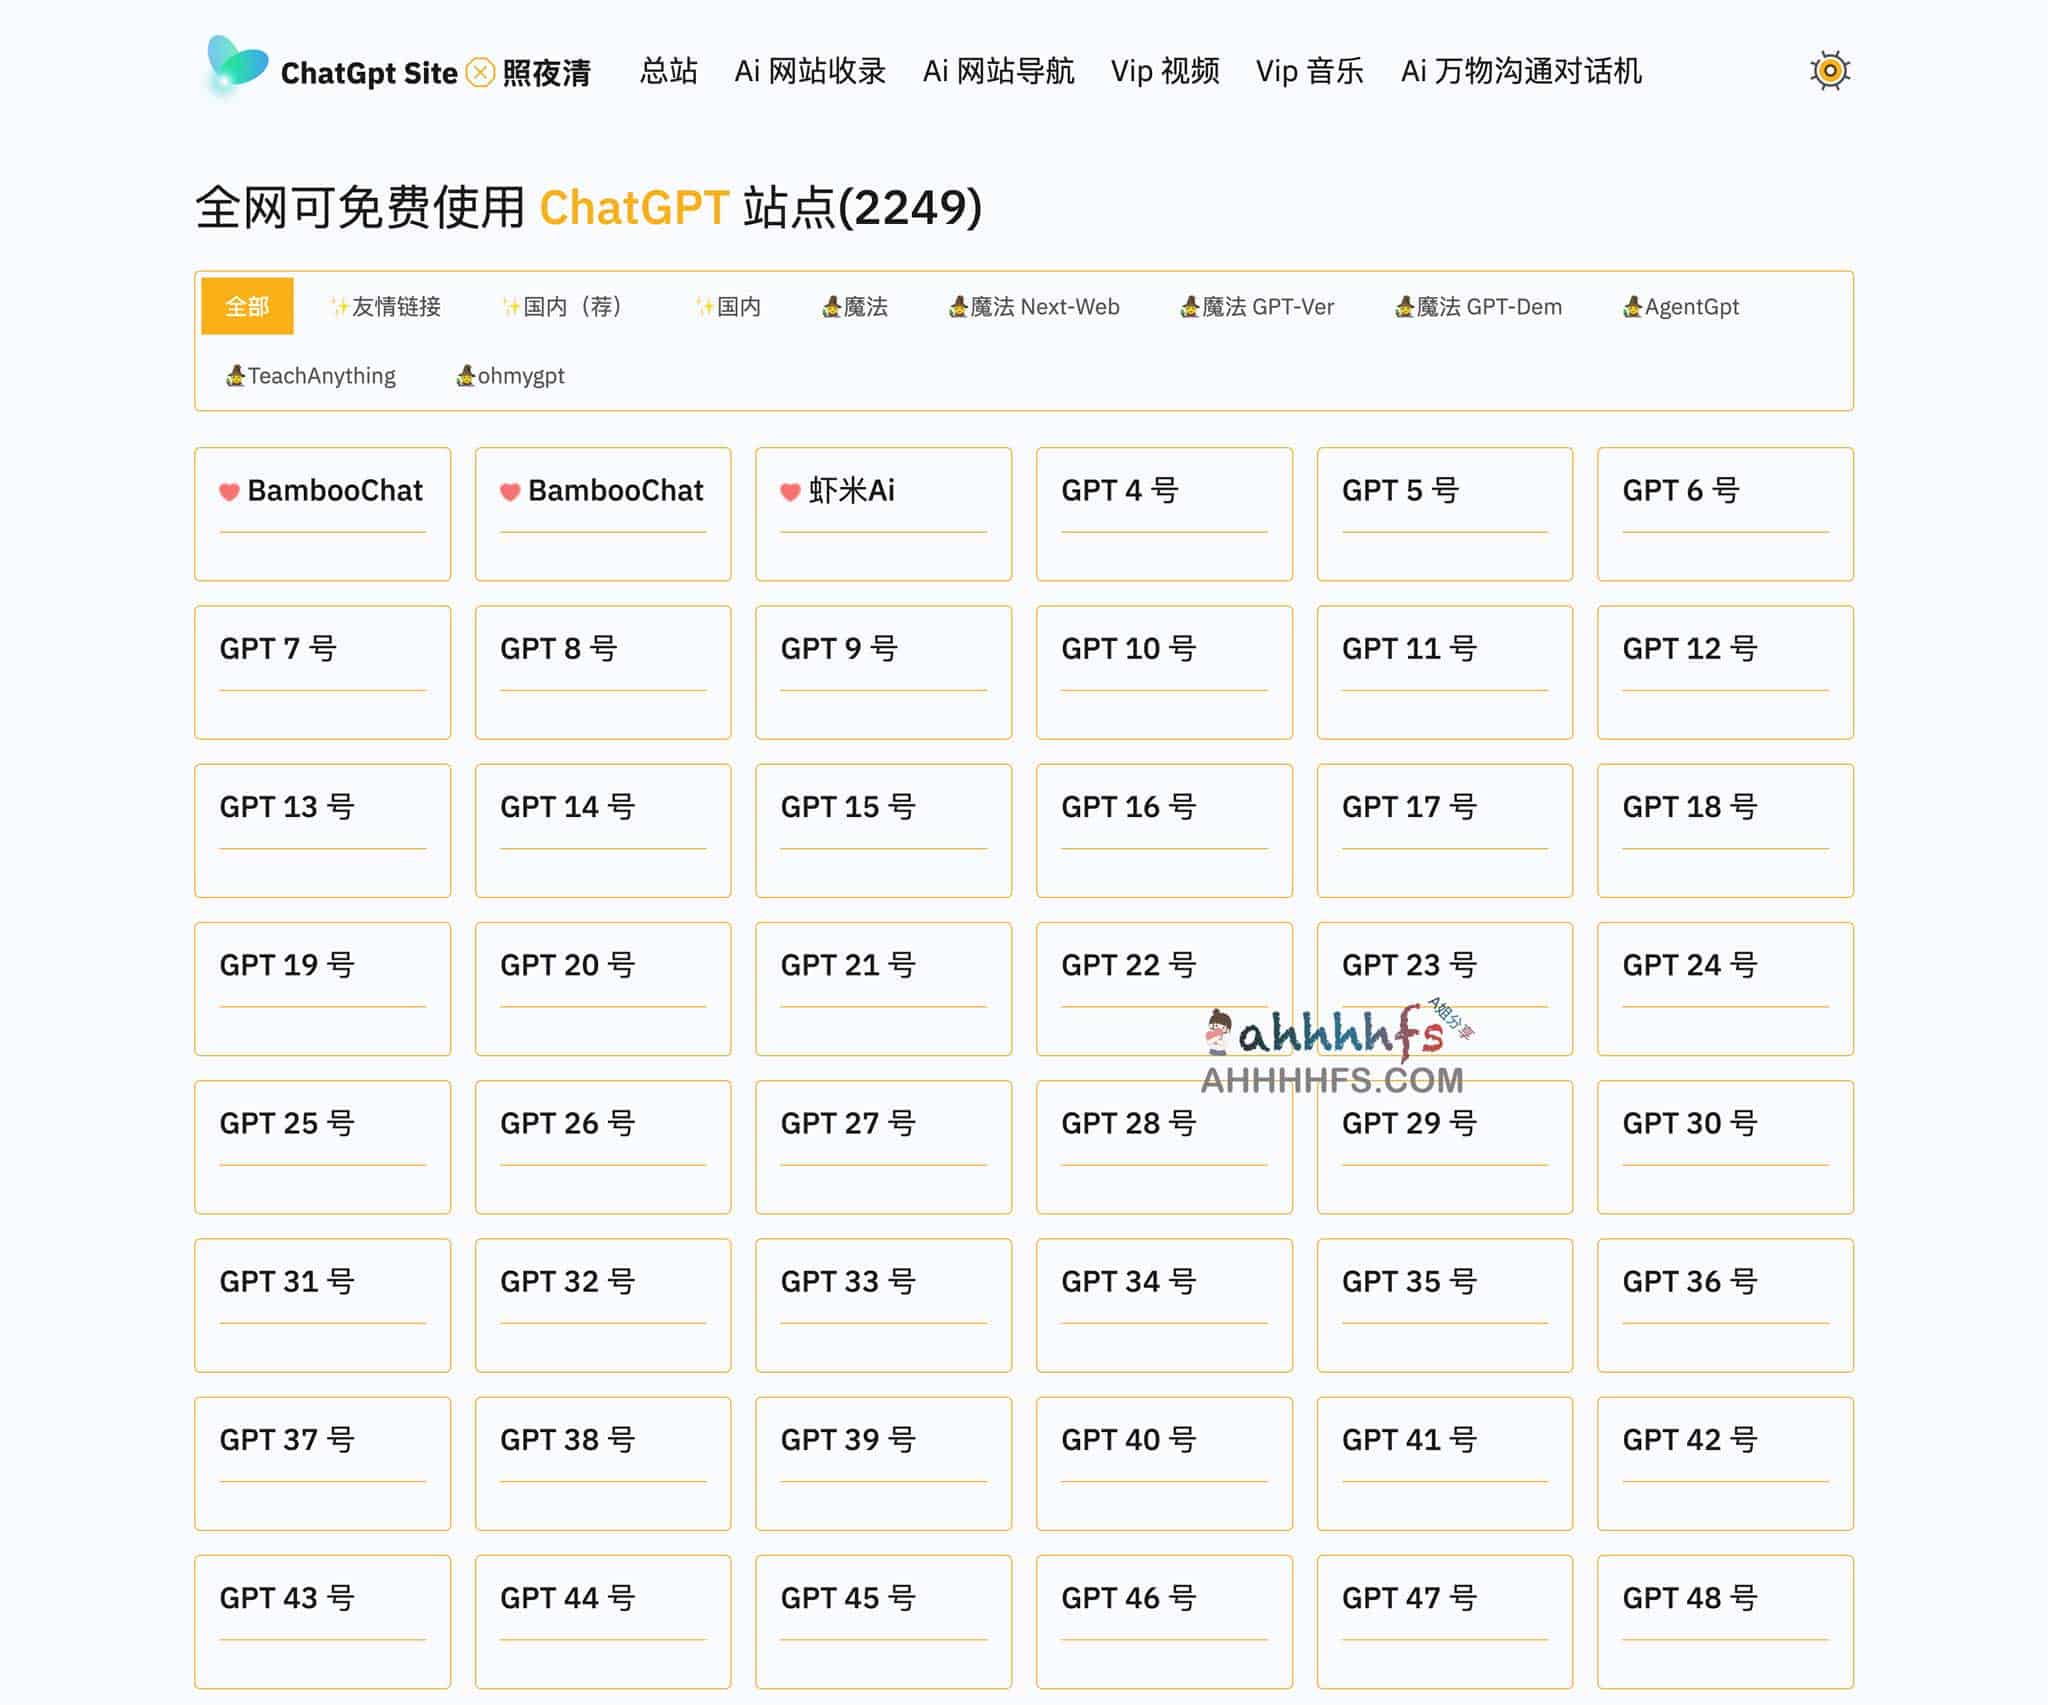Select the TeachAnything filter
This screenshot has width=2048, height=1705.
coord(311,375)
